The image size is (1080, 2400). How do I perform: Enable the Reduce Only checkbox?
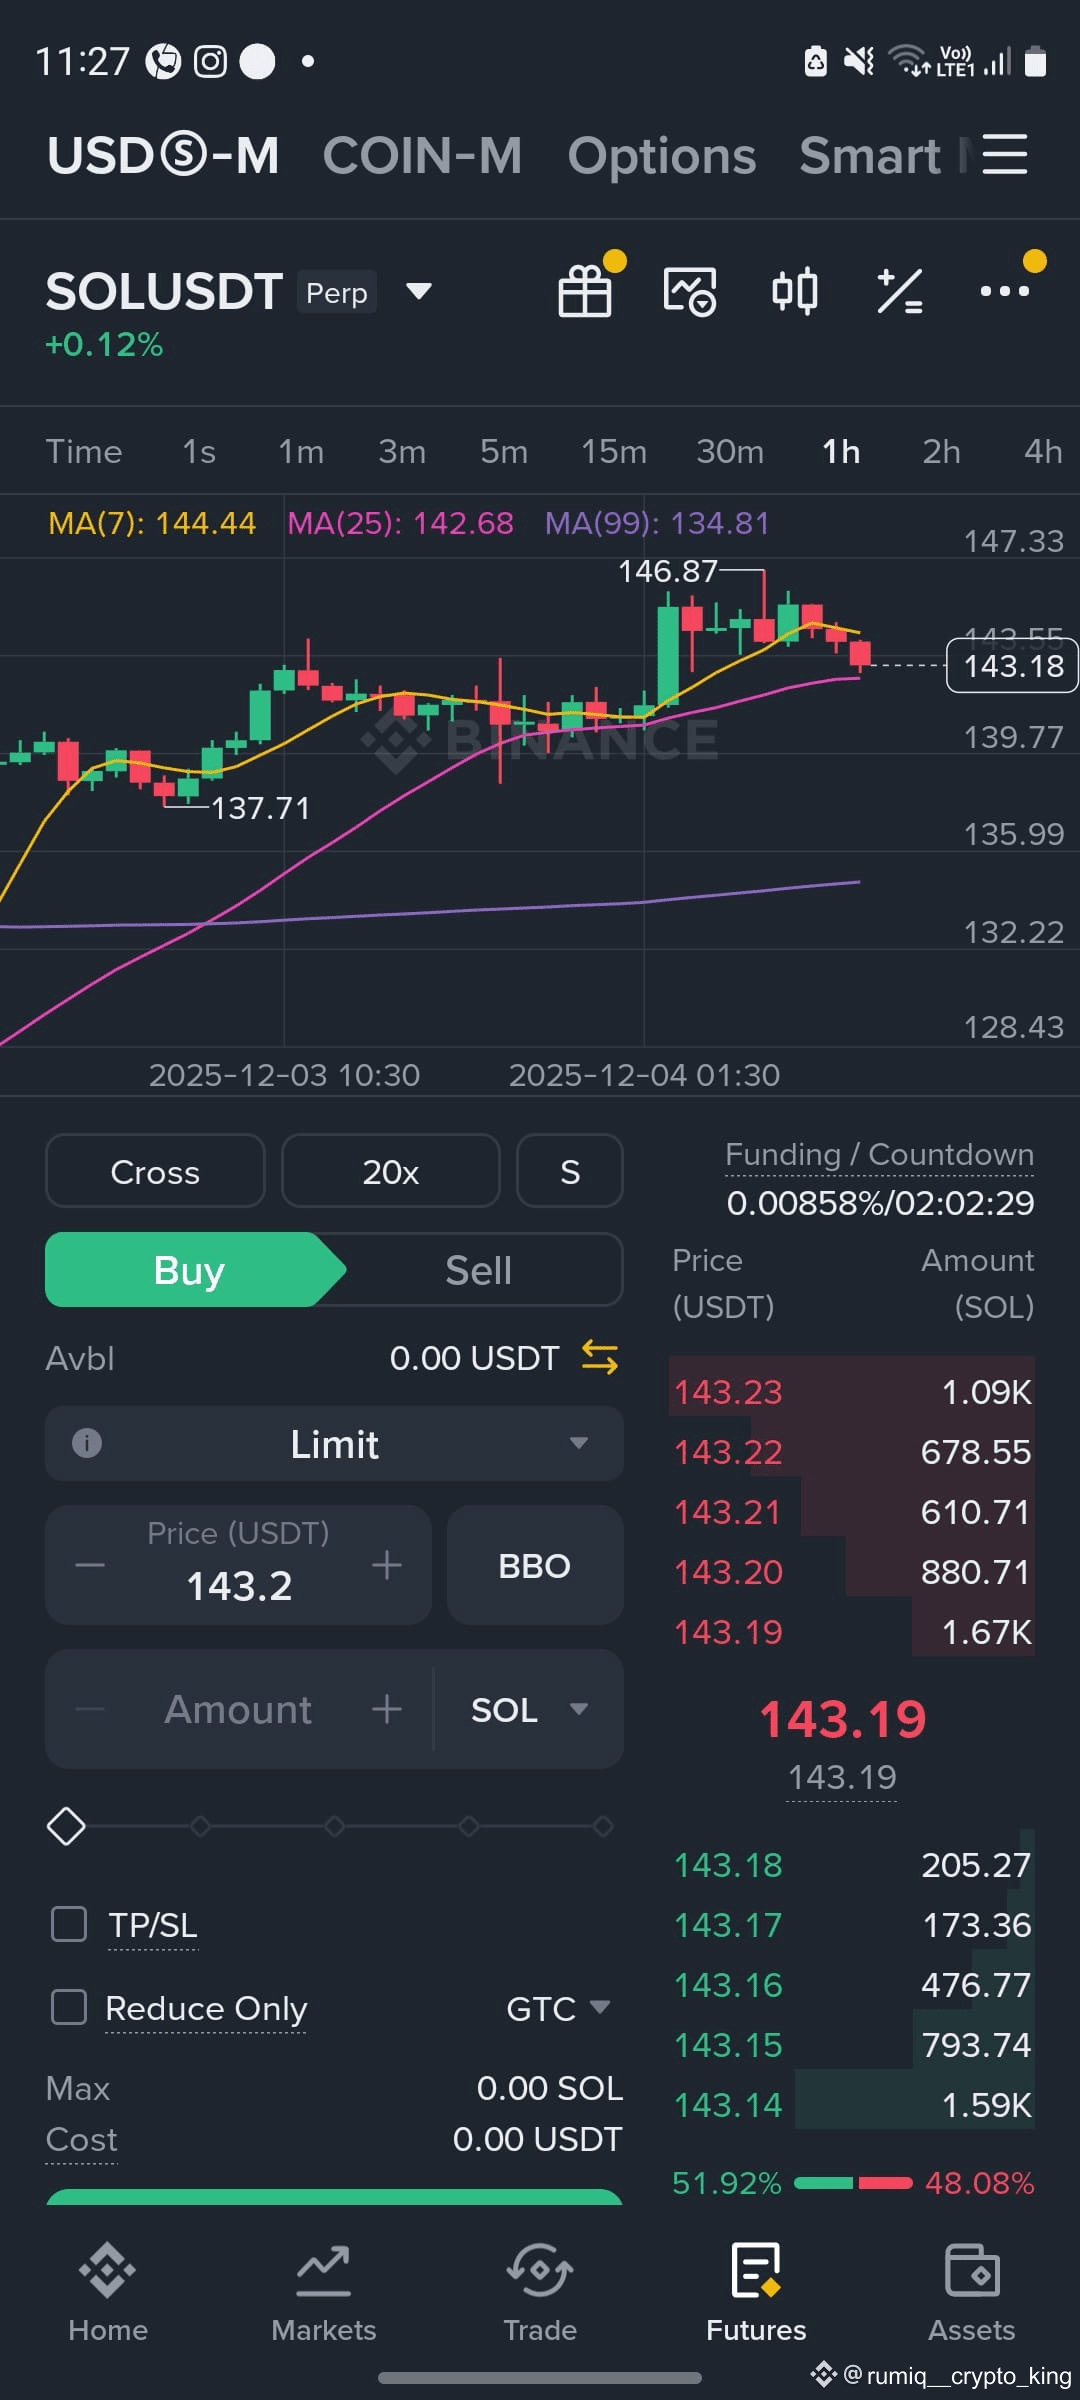(x=69, y=2006)
